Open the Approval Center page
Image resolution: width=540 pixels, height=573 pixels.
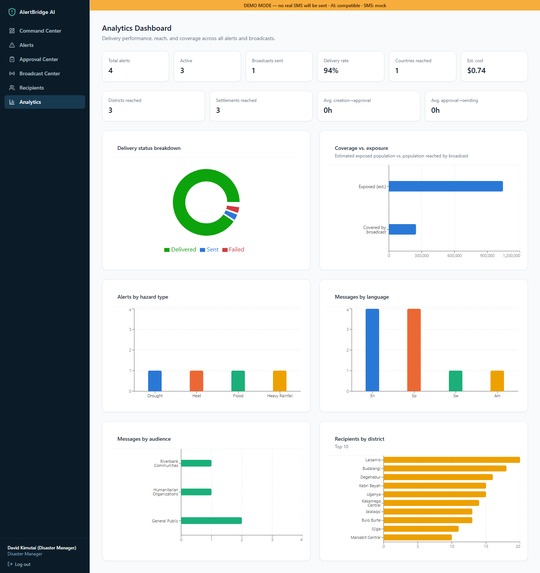[x=45, y=59]
